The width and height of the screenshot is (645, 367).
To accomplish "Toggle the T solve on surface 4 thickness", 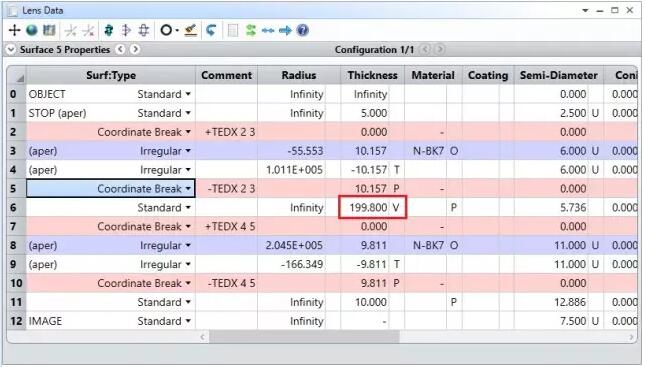I will pyautogui.click(x=397, y=170).
